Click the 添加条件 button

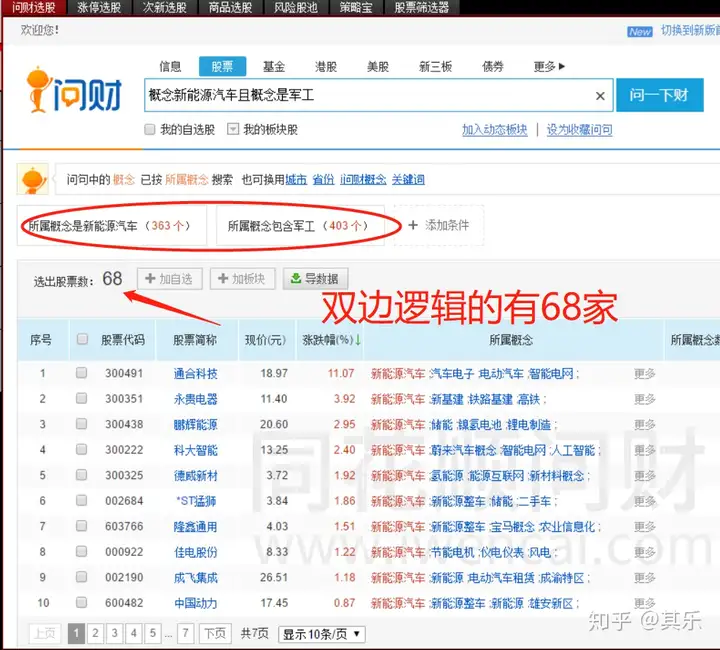pos(439,225)
